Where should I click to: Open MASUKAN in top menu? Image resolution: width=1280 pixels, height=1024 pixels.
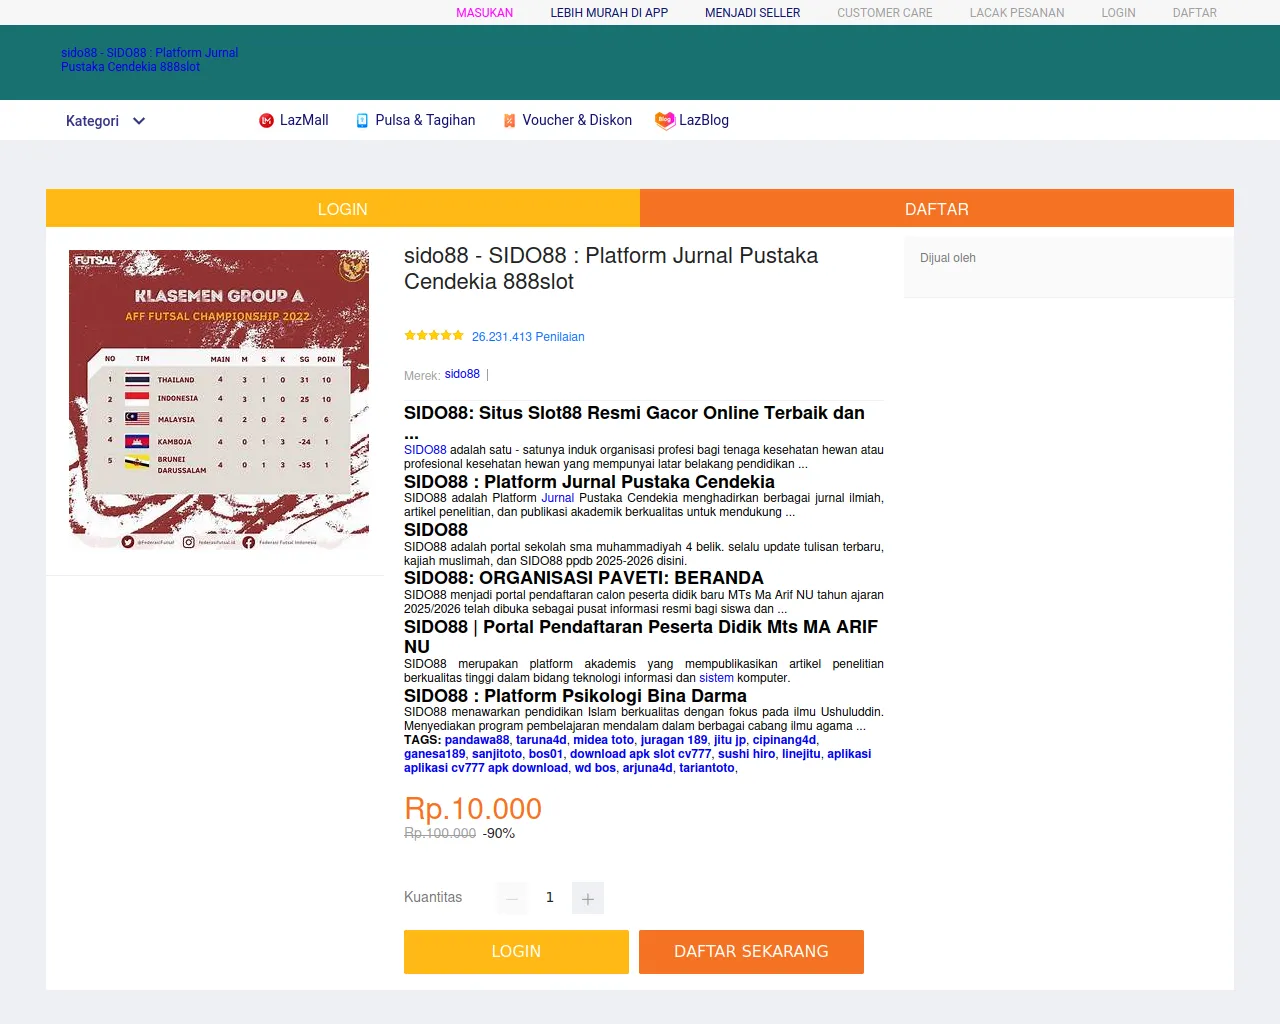click(x=484, y=13)
